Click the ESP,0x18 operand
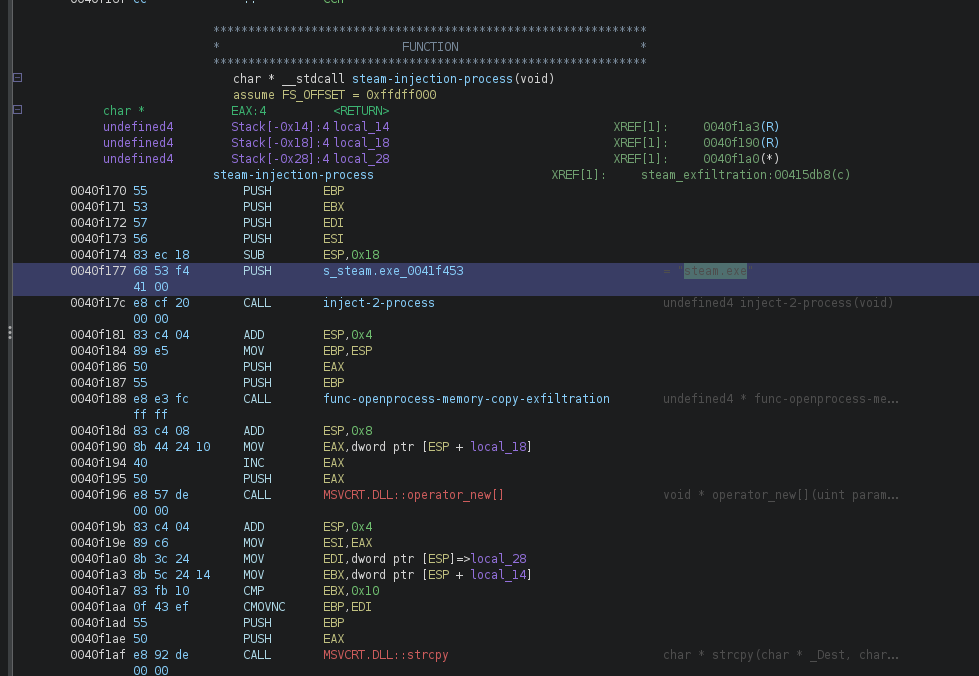979x676 pixels. click(351, 255)
